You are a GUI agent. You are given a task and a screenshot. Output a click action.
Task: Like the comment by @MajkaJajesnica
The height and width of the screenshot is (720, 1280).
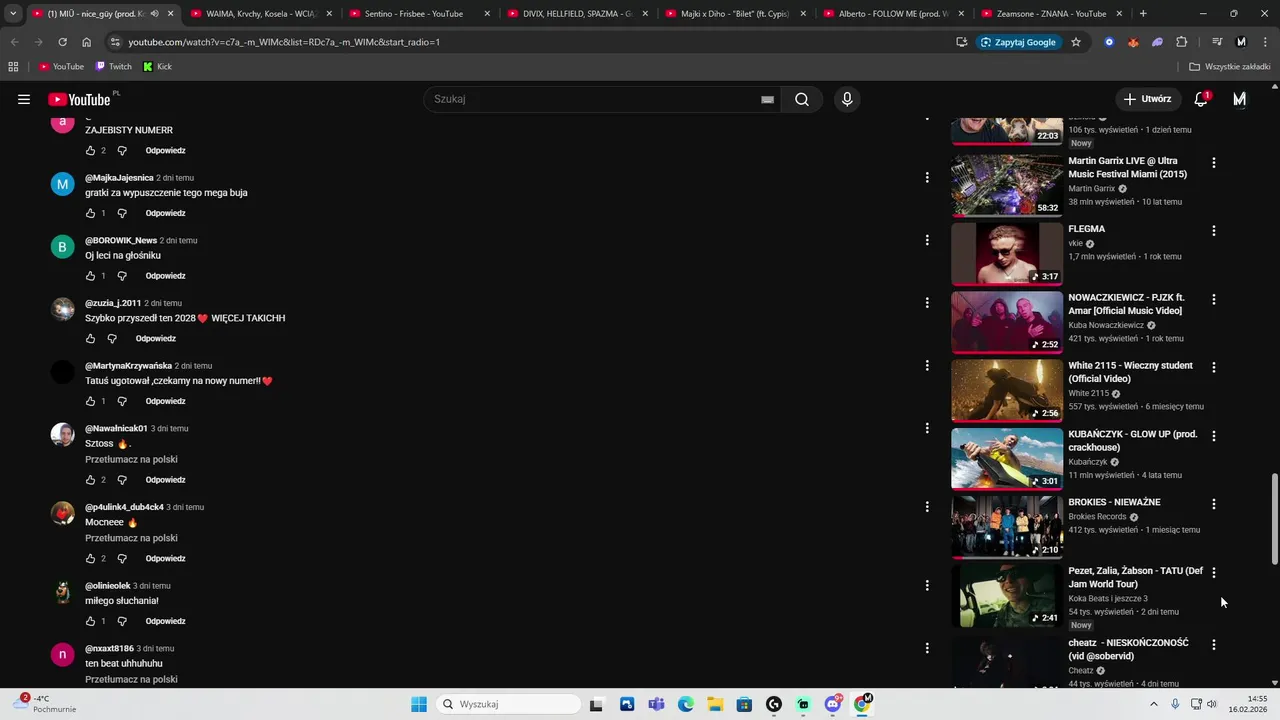click(90, 213)
